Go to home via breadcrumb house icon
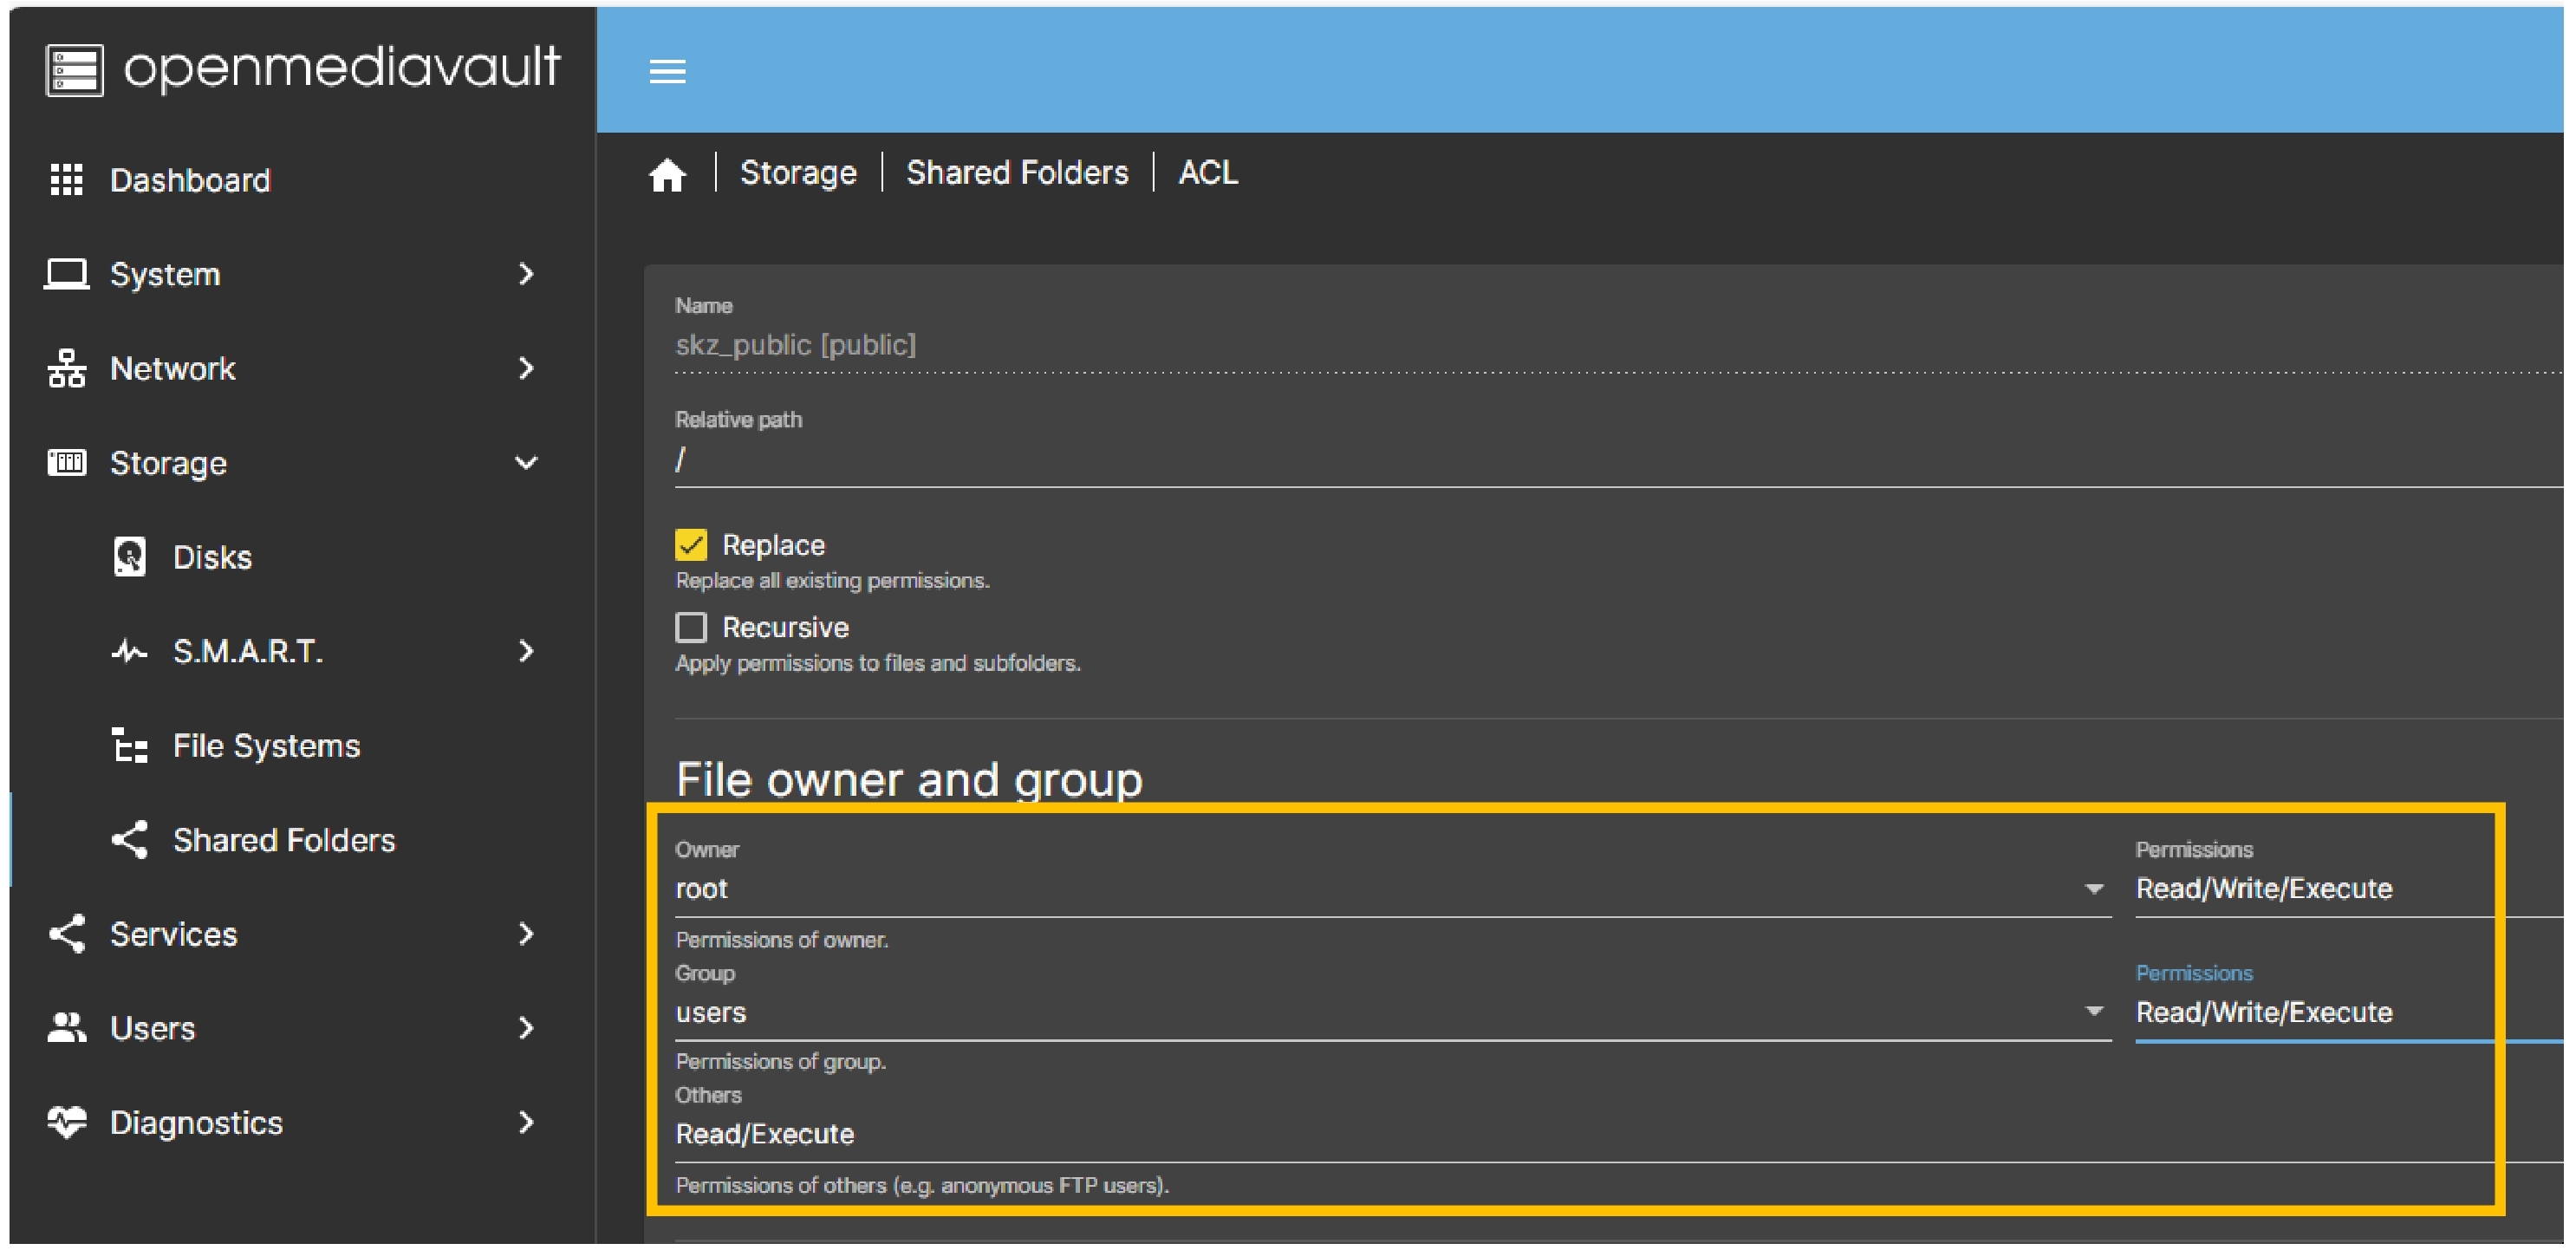This screenshot has width=2576, height=1250. click(667, 174)
